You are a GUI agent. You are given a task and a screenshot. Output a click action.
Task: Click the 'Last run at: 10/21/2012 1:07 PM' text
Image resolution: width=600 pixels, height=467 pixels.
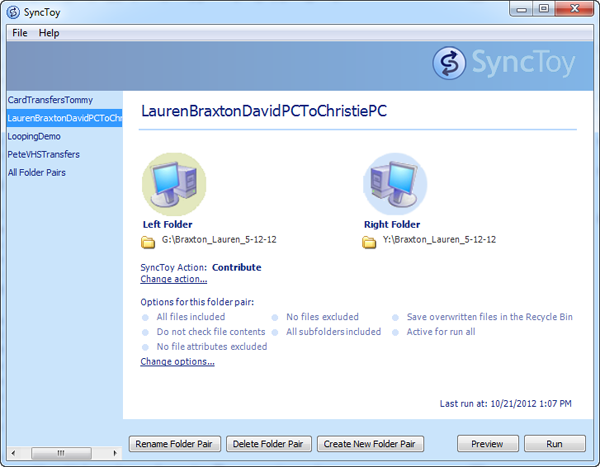pos(505,404)
